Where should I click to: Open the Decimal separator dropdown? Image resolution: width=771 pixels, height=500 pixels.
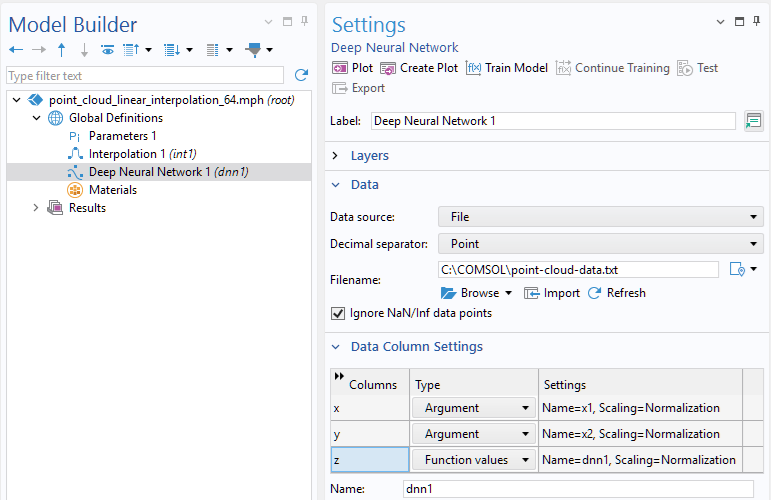coord(600,244)
